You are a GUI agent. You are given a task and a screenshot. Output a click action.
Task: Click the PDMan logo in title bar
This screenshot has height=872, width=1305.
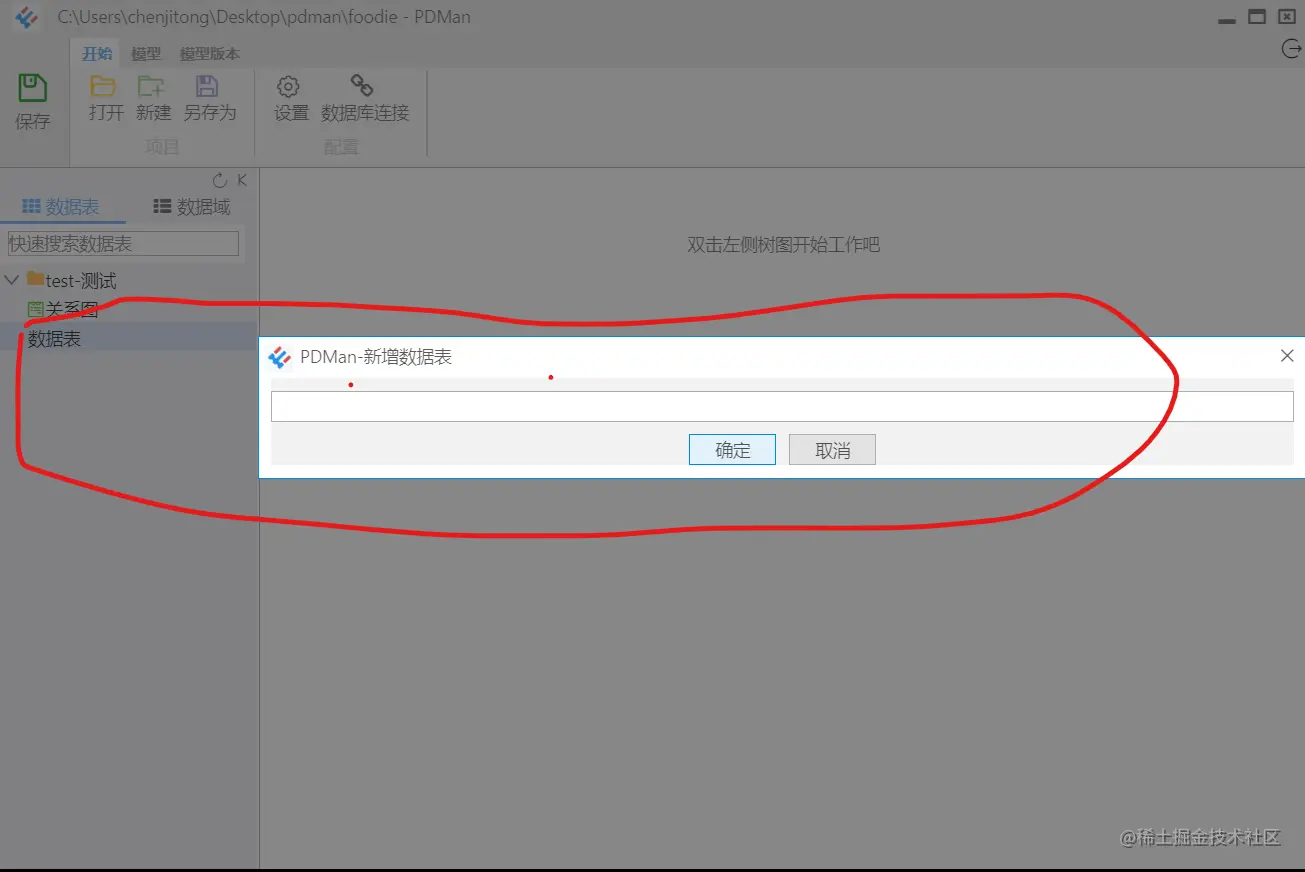pos(27,17)
